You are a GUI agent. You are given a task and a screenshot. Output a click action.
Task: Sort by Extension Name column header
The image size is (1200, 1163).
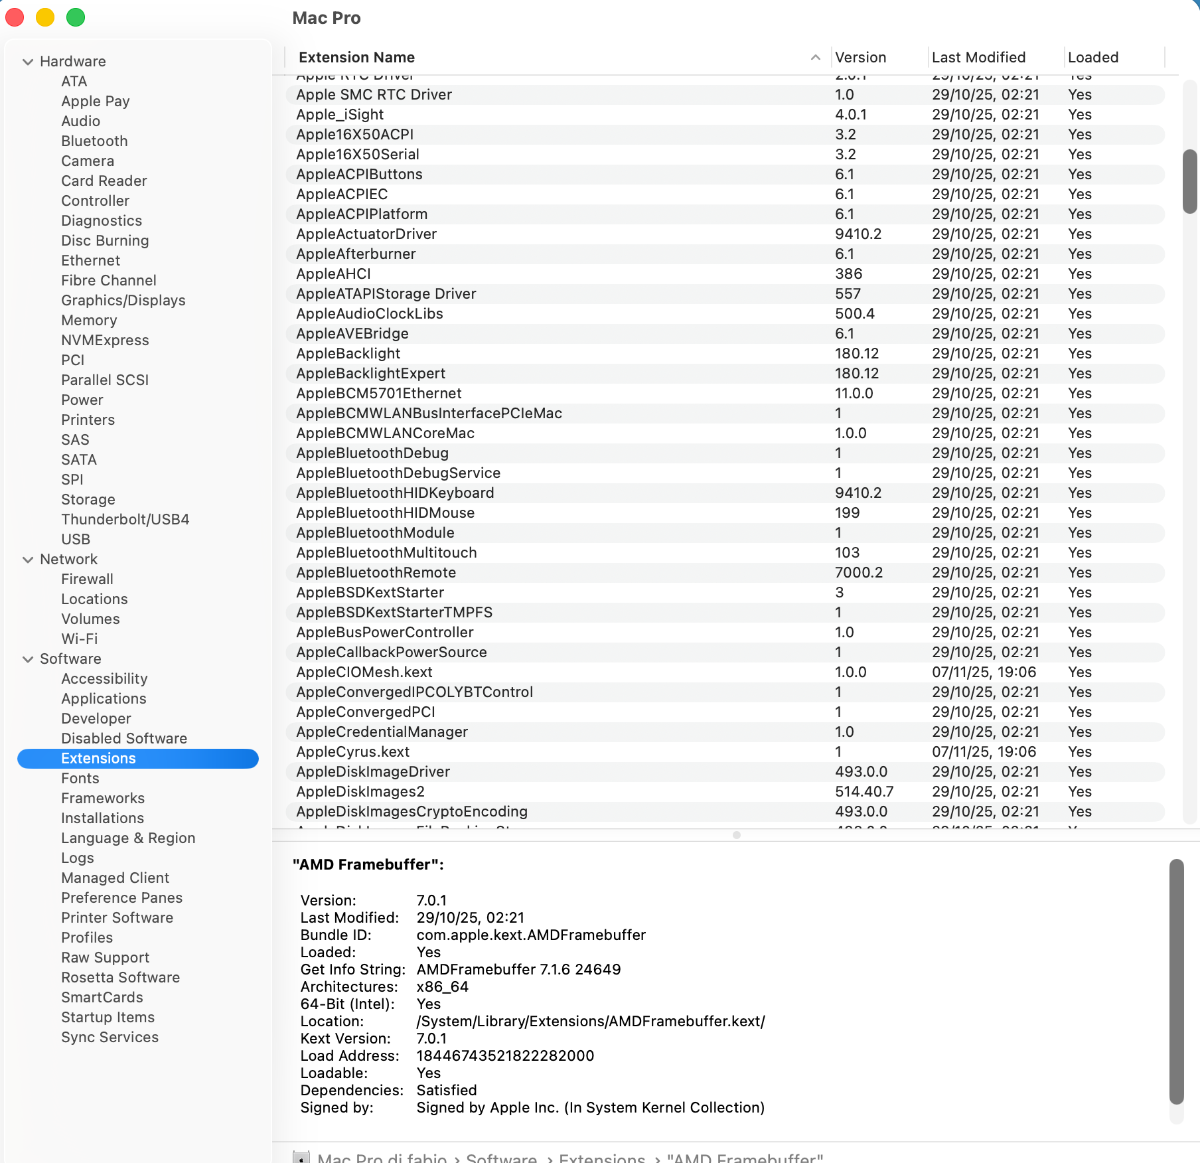click(356, 58)
